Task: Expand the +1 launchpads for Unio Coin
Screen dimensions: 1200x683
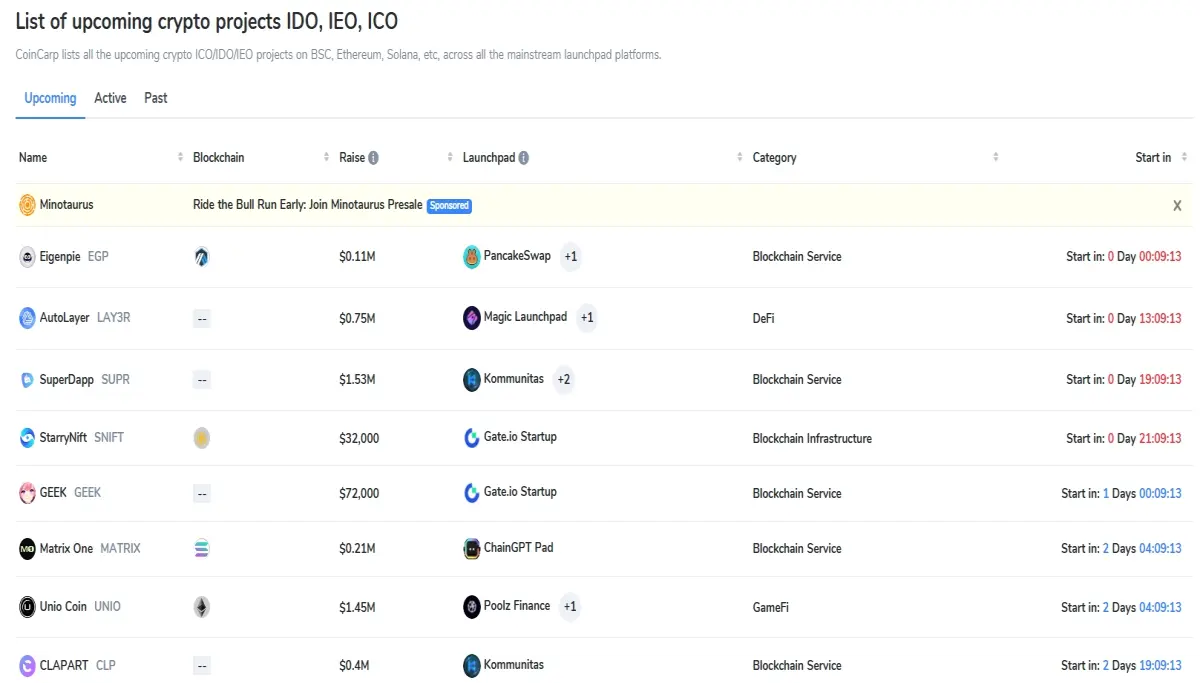Action: pos(570,607)
